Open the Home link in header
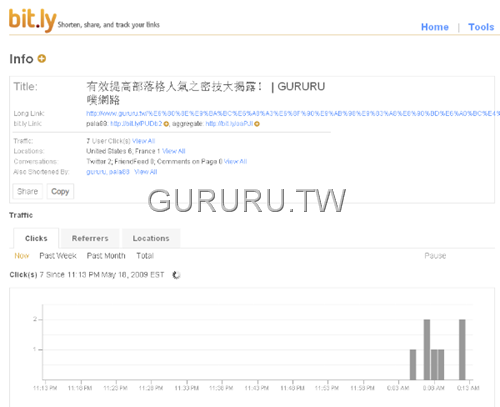500x407 pixels. point(435,27)
